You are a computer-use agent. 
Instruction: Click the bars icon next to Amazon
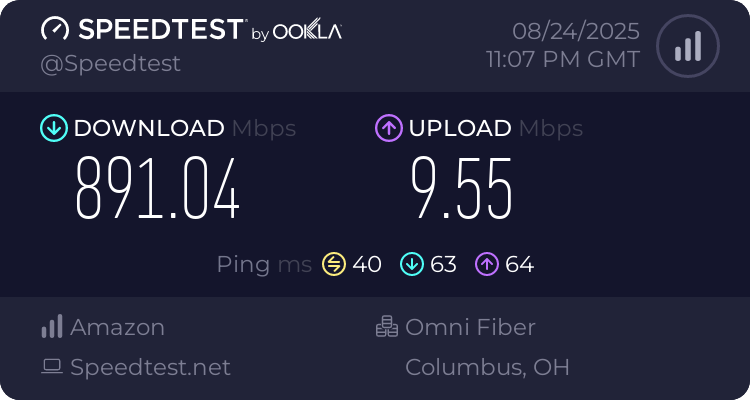pyautogui.click(x=52, y=327)
